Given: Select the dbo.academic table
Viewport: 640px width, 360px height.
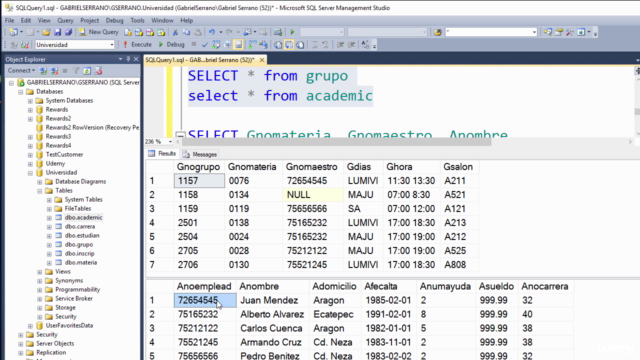Looking at the screenshot, I should click(83, 218).
